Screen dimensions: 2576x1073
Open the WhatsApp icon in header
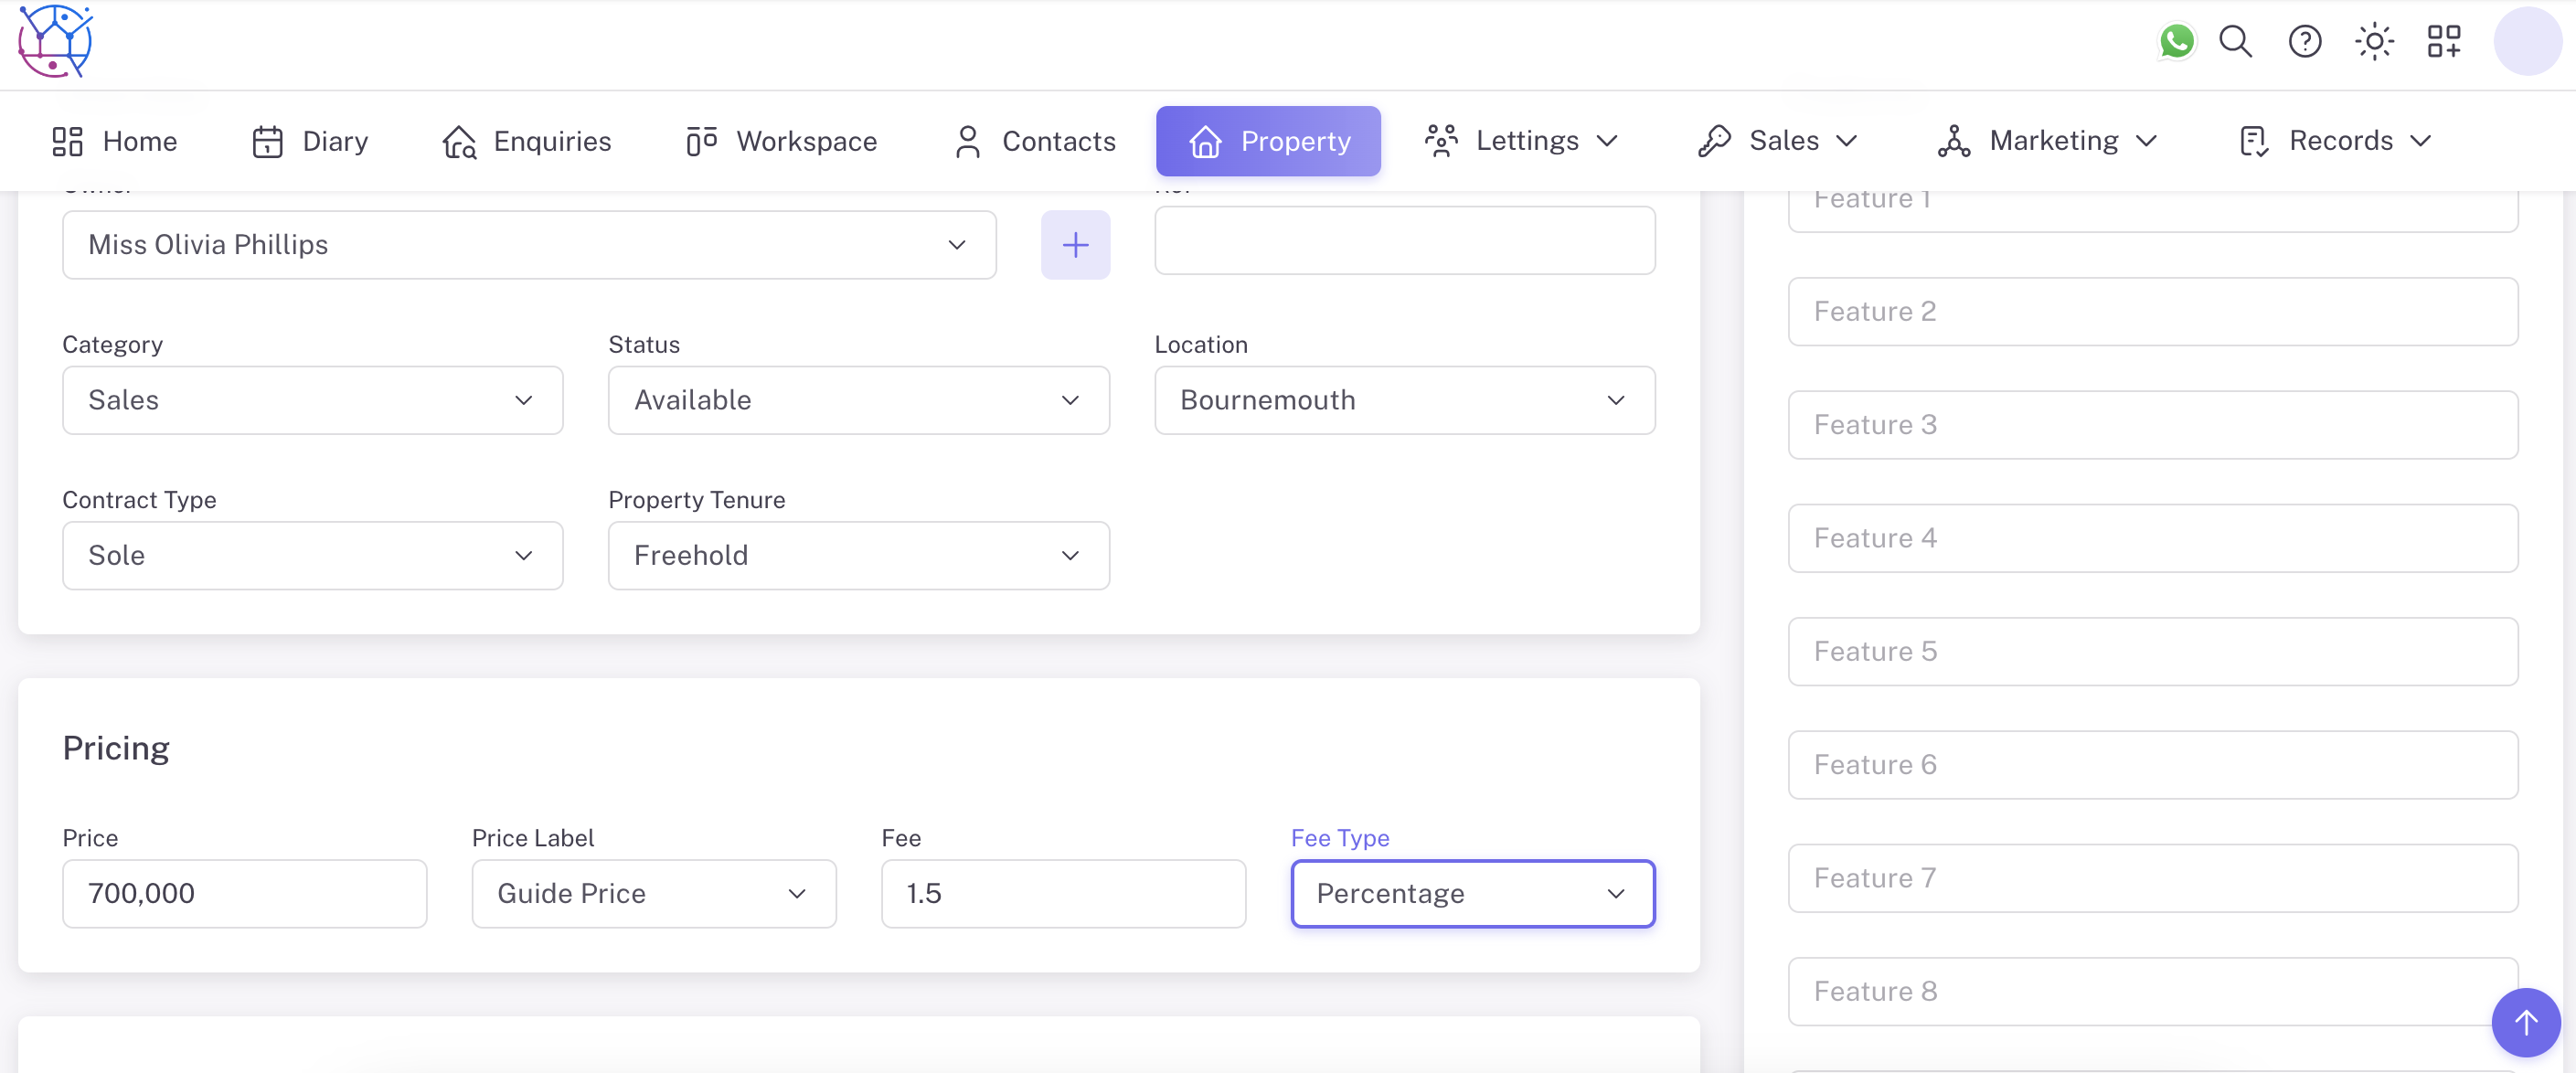pyautogui.click(x=2176, y=41)
